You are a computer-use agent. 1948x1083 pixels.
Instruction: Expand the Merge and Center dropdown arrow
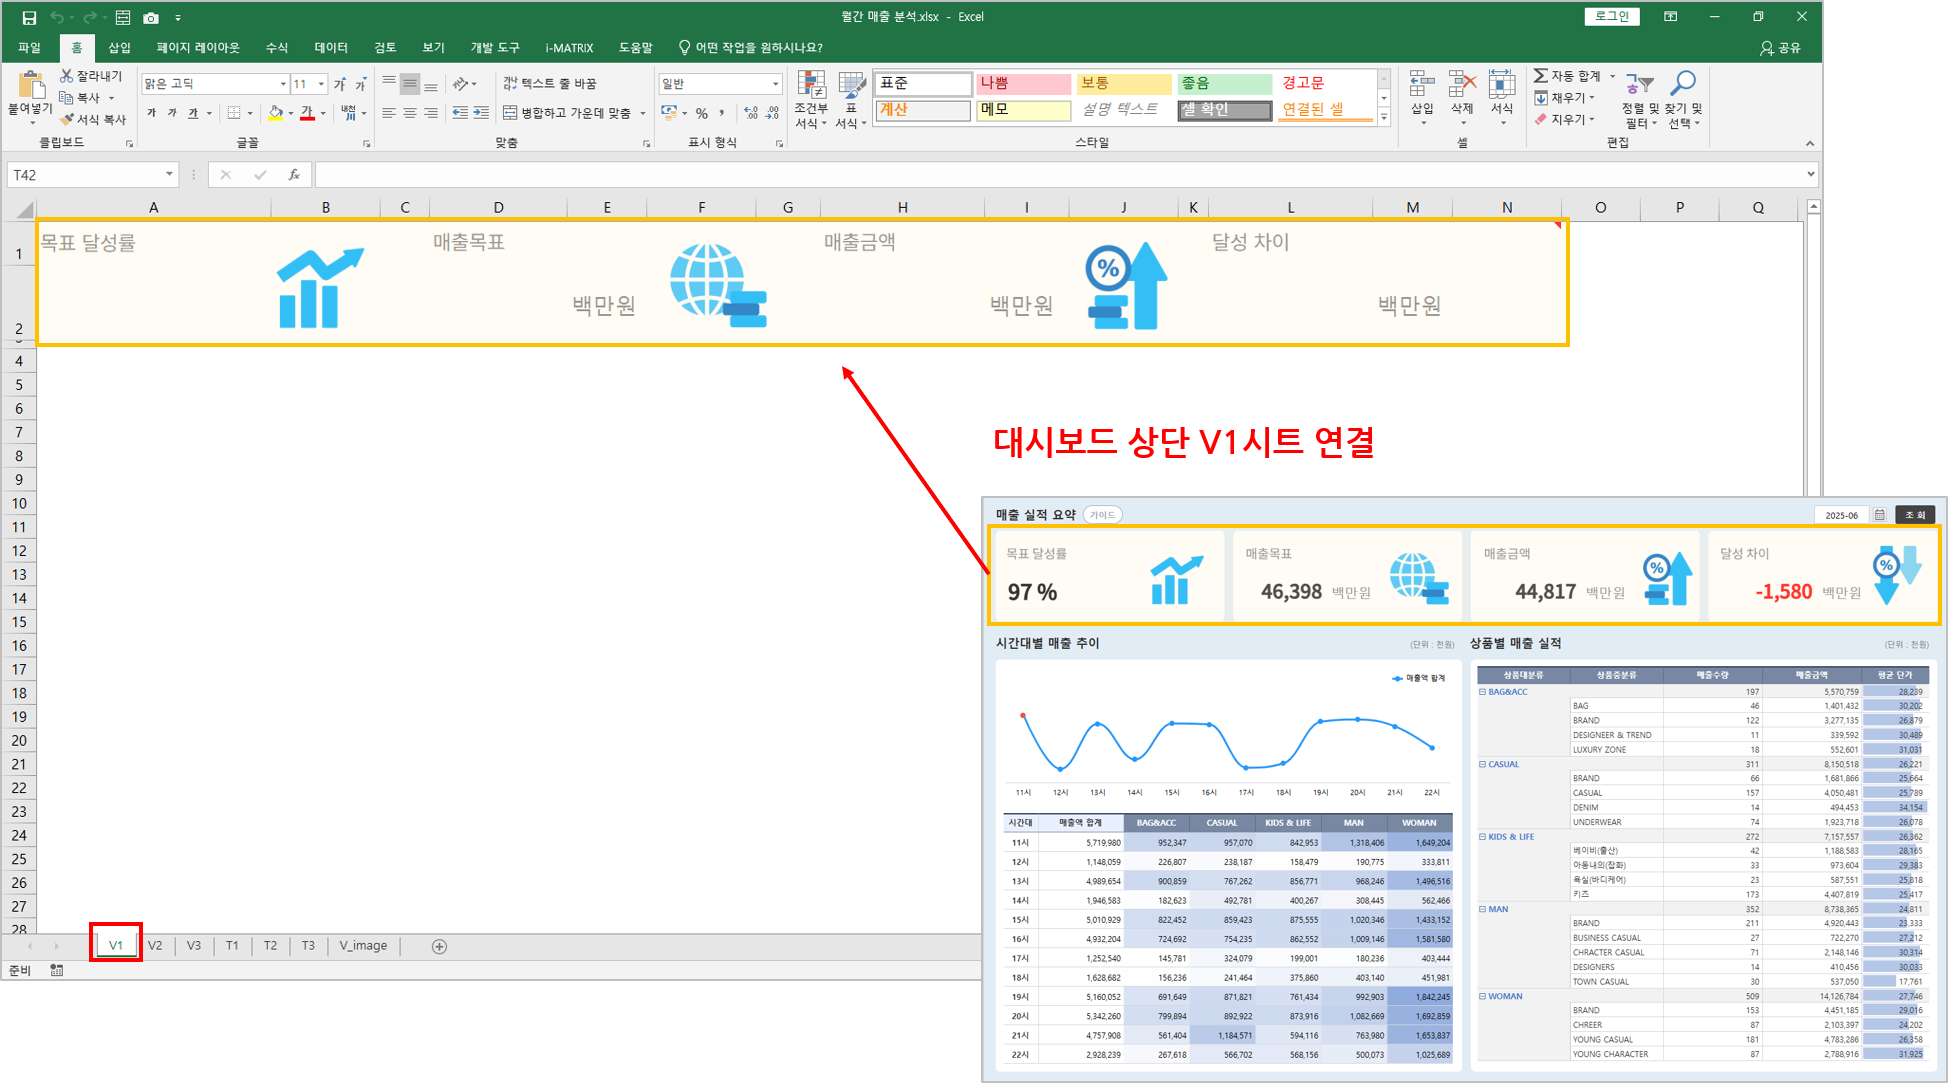(642, 113)
